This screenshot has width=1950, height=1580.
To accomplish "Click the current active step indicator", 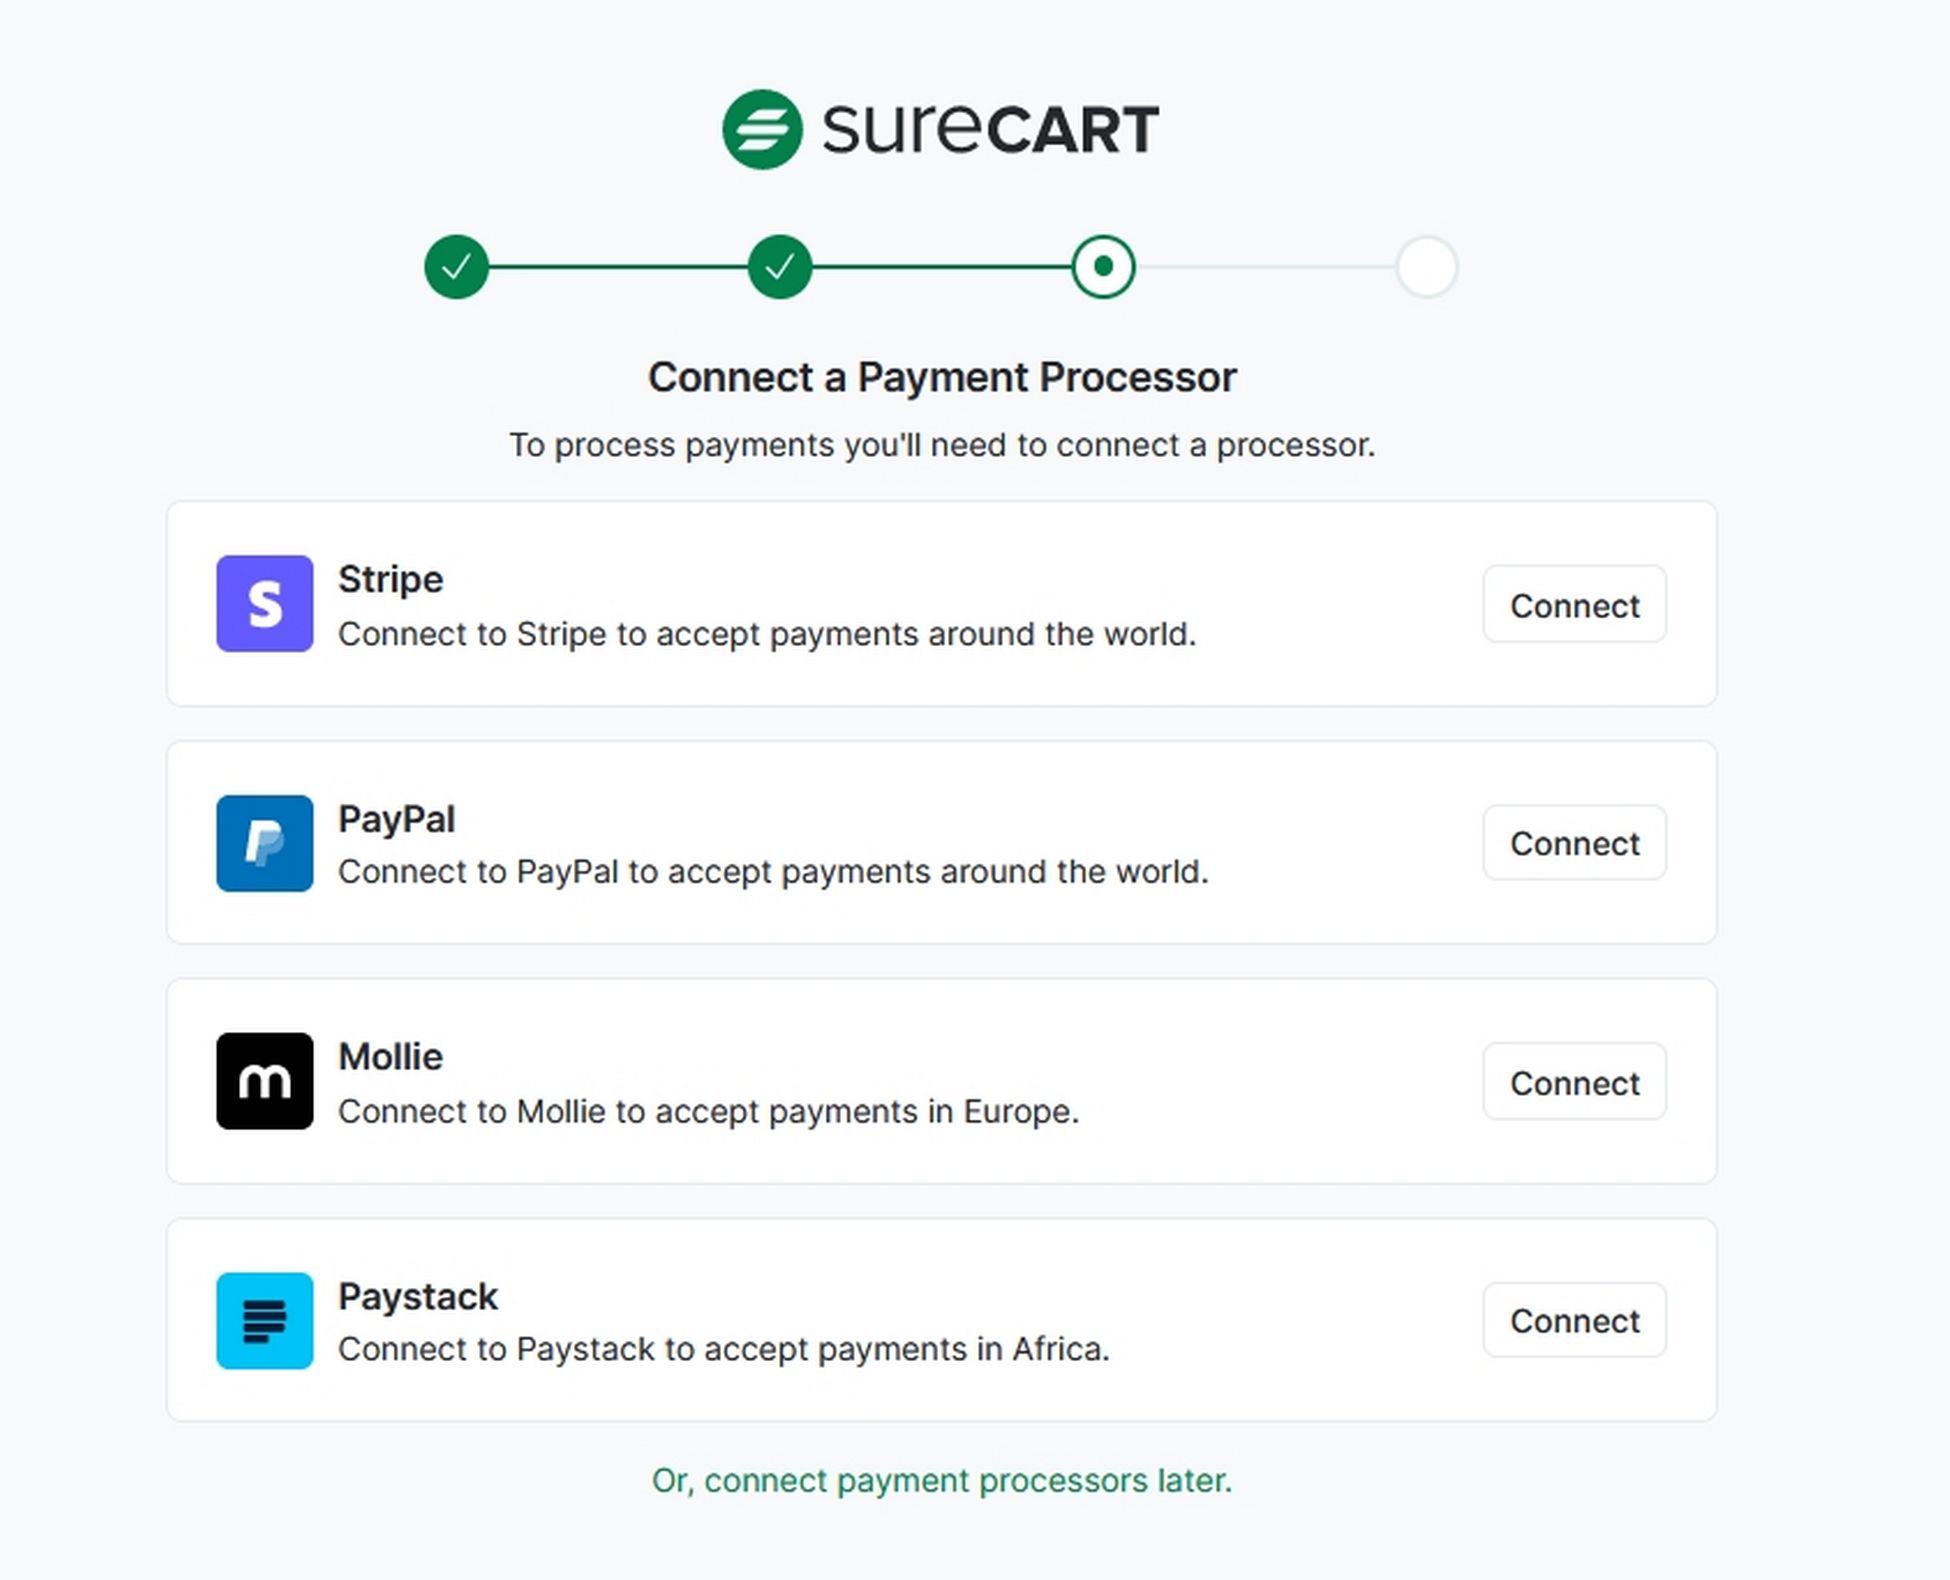I will tap(1102, 266).
